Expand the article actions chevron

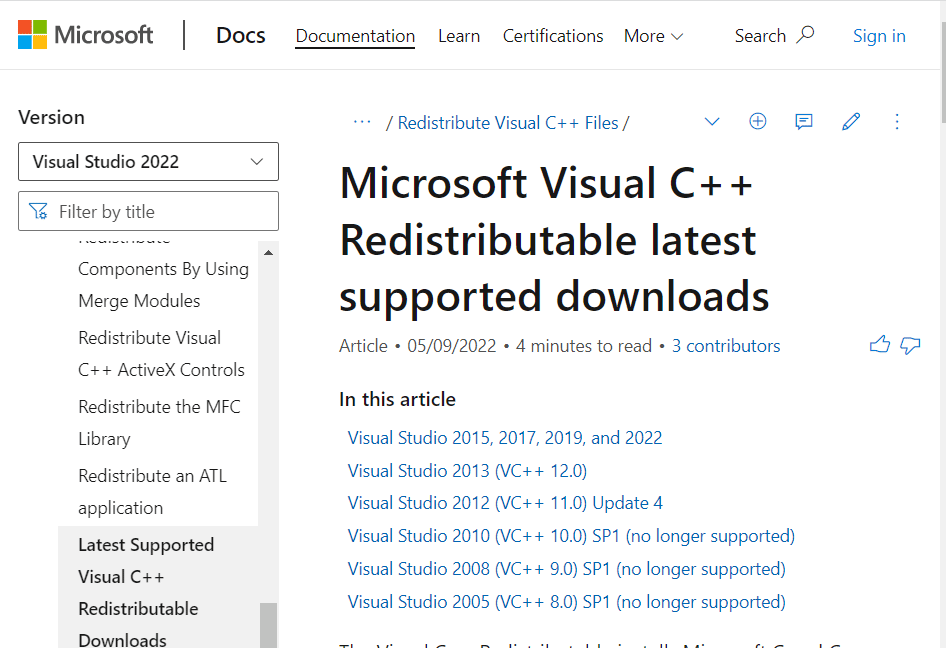(x=712, y=122)
